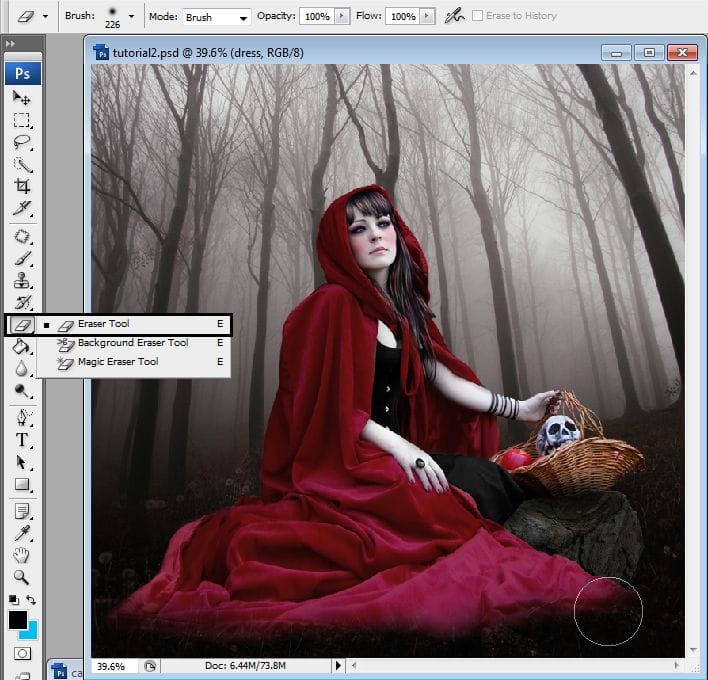Swap foreground and background colors
The width and height of the screenshot is (708, 680).
click(x=32, y=600)
